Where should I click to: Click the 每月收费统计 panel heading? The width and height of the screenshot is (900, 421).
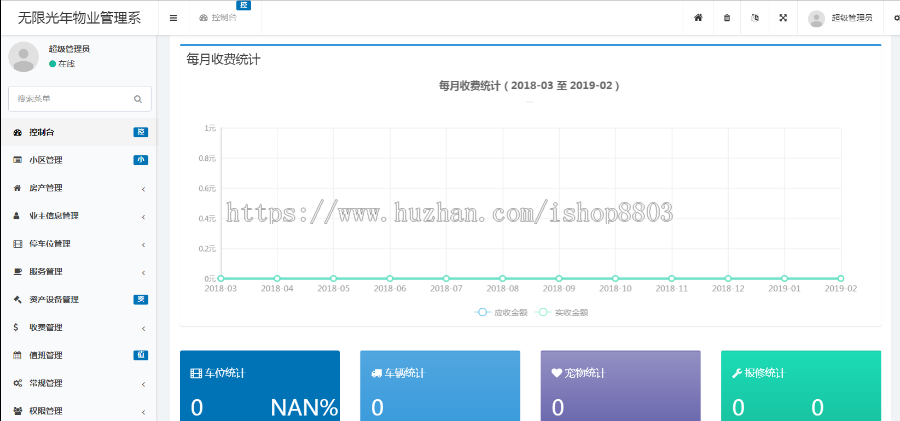tap(223, 59)
